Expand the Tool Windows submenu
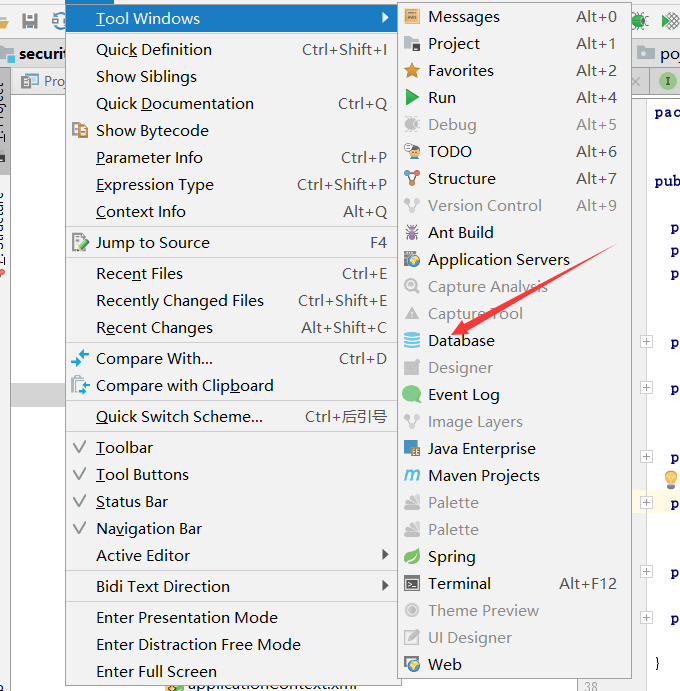Screen dimensions: 680x691 (231, 19)
